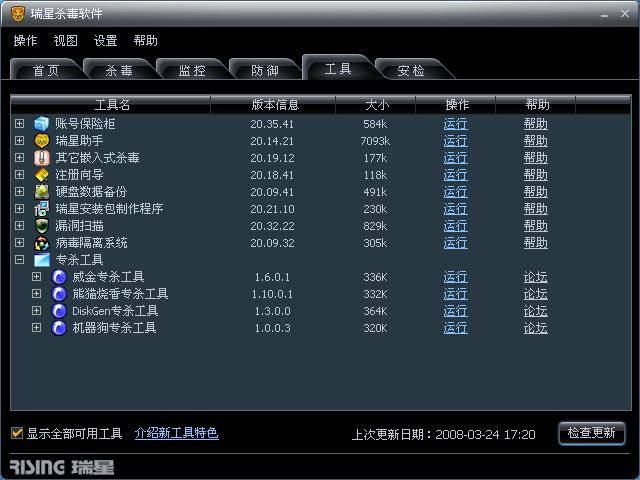Click the 专杀工具 folder icon

(x=42, y=260)
